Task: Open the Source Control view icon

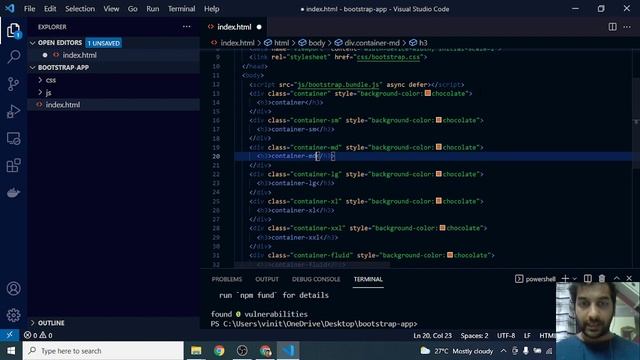Action: [x=13, y=84]
